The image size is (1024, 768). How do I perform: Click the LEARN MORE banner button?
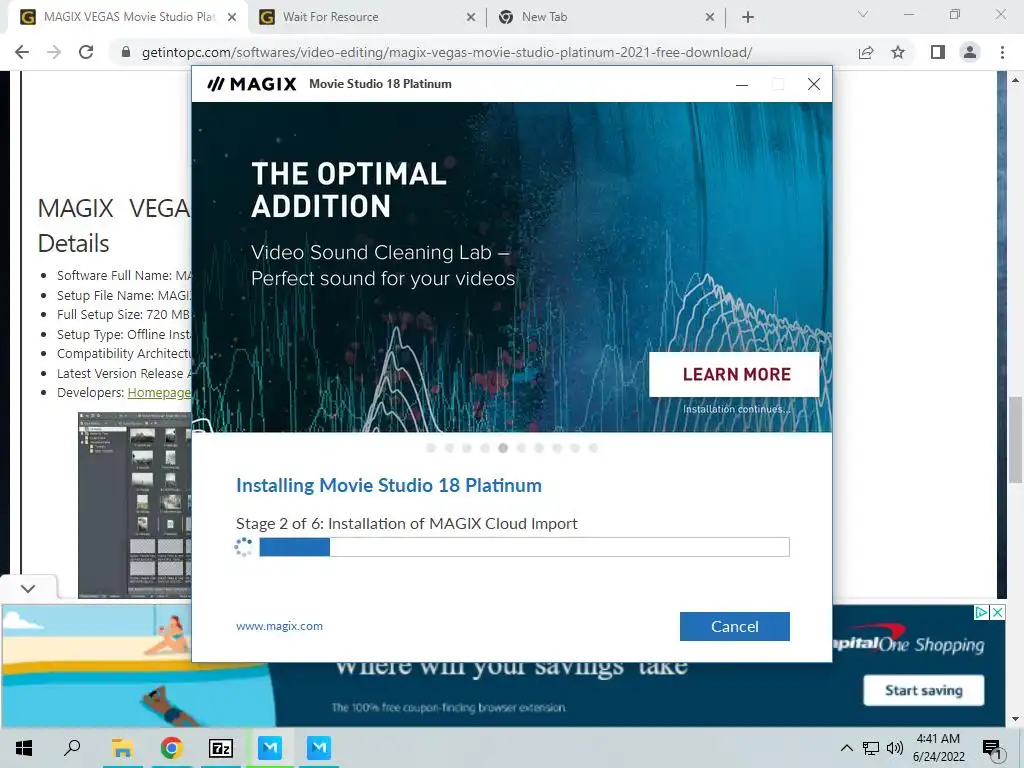[734, 374]
